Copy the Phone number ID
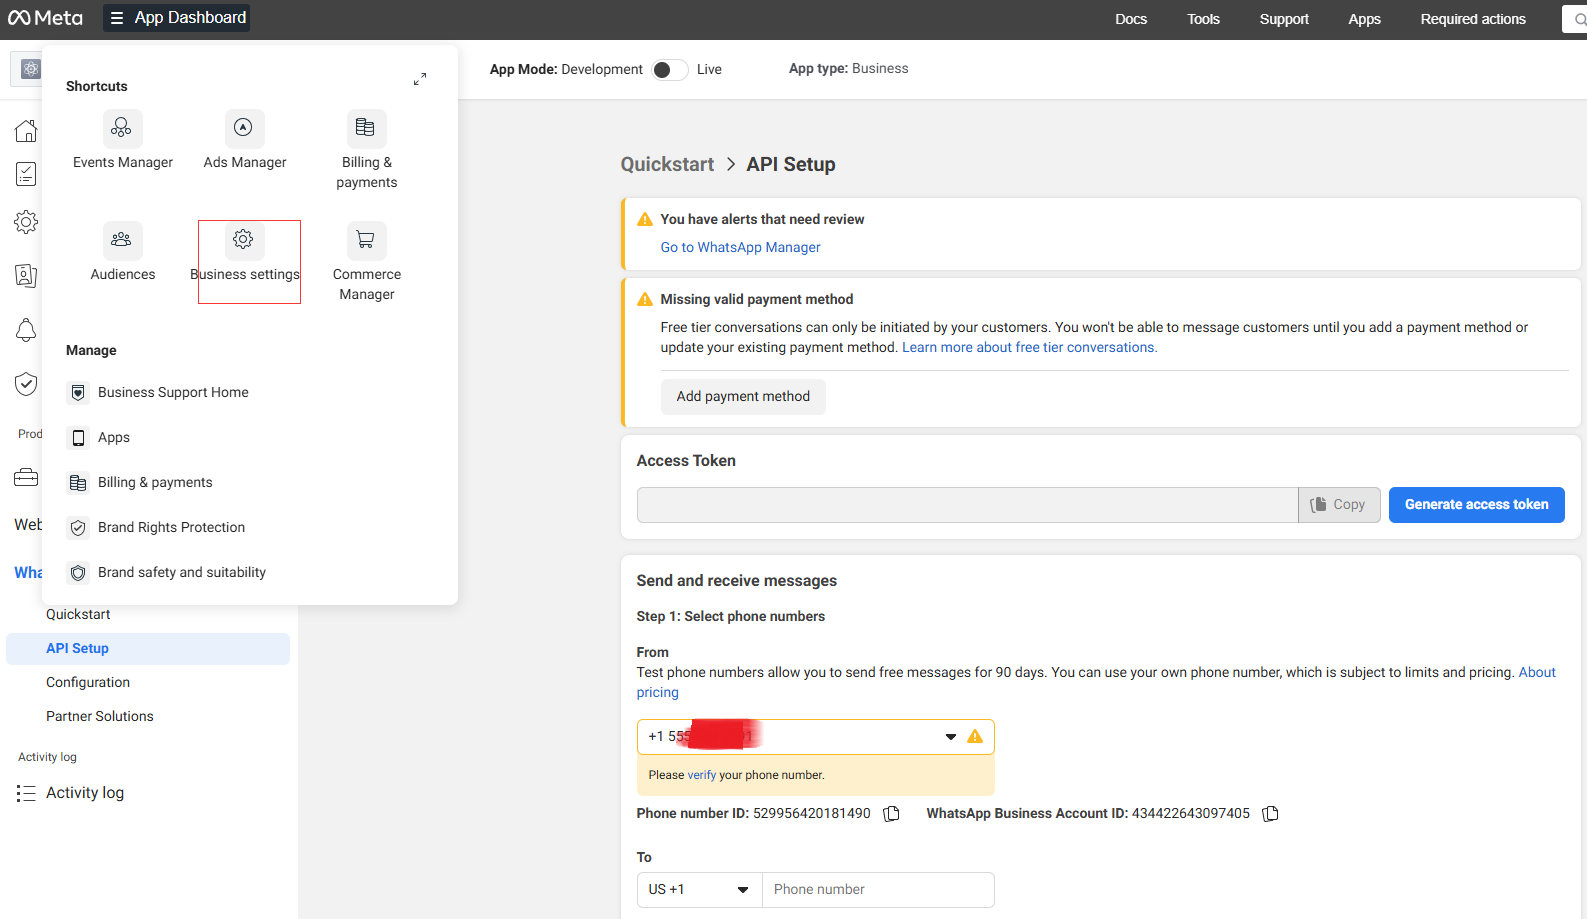Image resolution: width=1587 pixels, height=919 pixels. tap(892, 814)
